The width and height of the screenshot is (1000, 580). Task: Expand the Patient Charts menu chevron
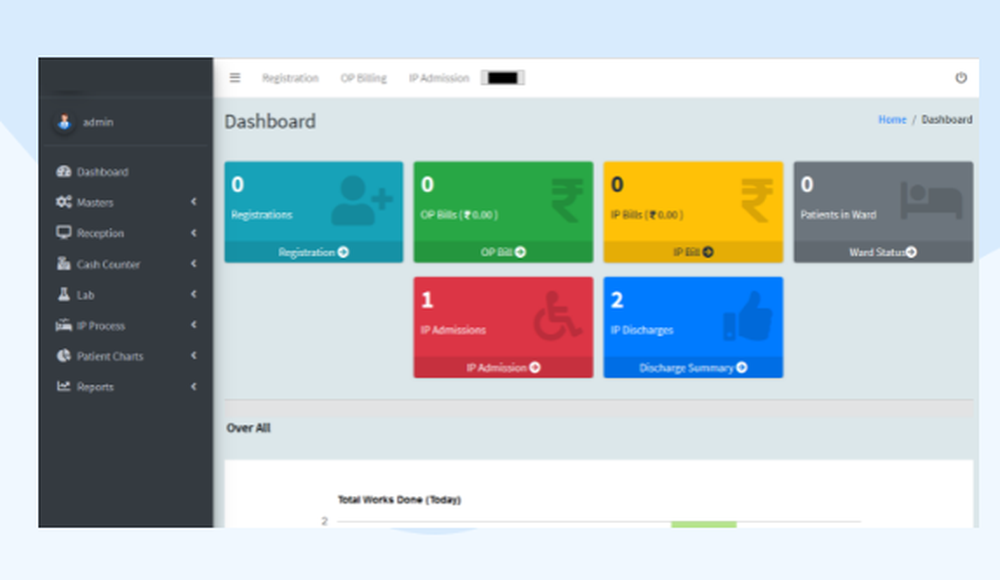coord(194,356)
